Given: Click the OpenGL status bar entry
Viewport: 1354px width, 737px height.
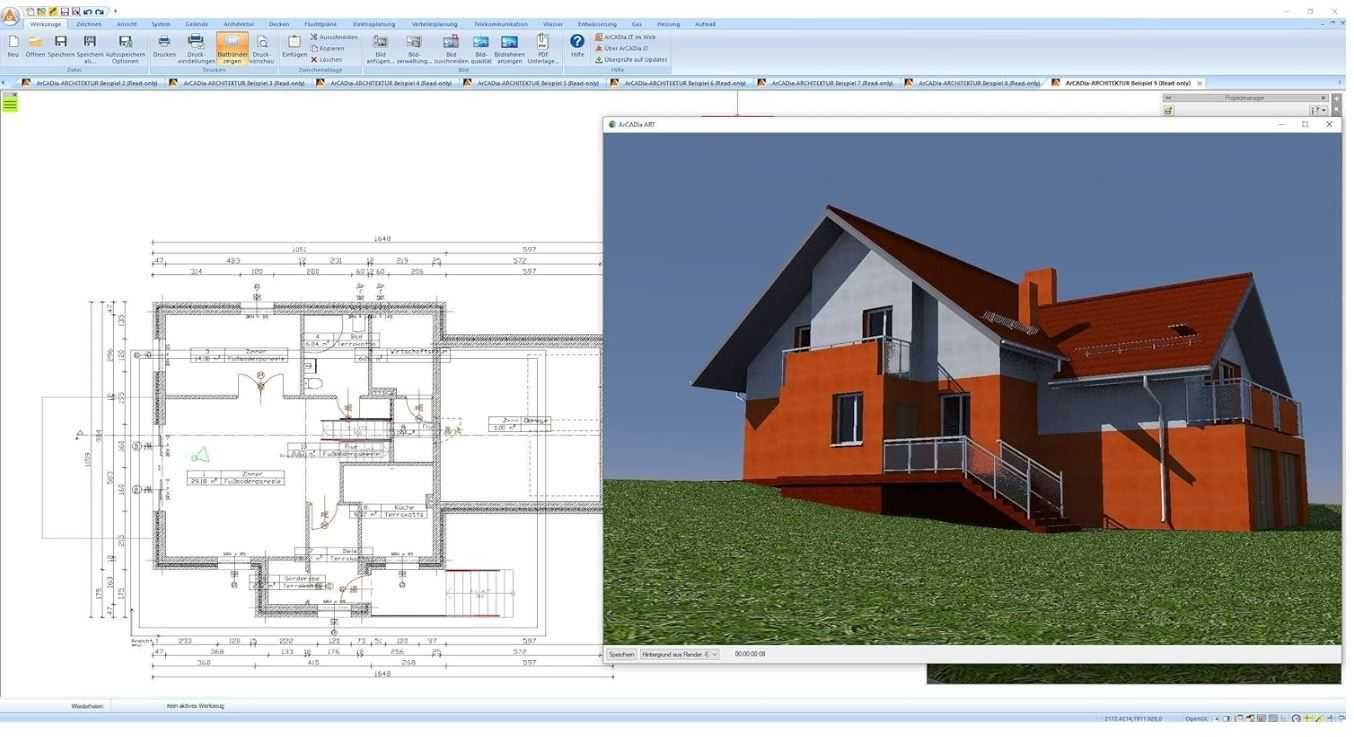Looking at the screenshot, I should (1197, 718).
